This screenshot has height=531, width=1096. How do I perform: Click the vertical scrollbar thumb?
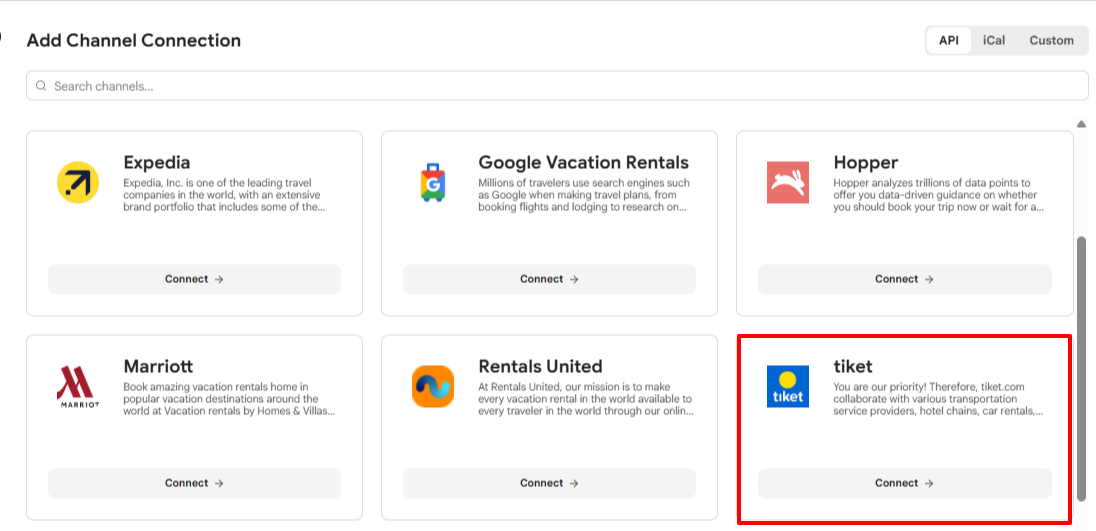(x=1081, y=368)
